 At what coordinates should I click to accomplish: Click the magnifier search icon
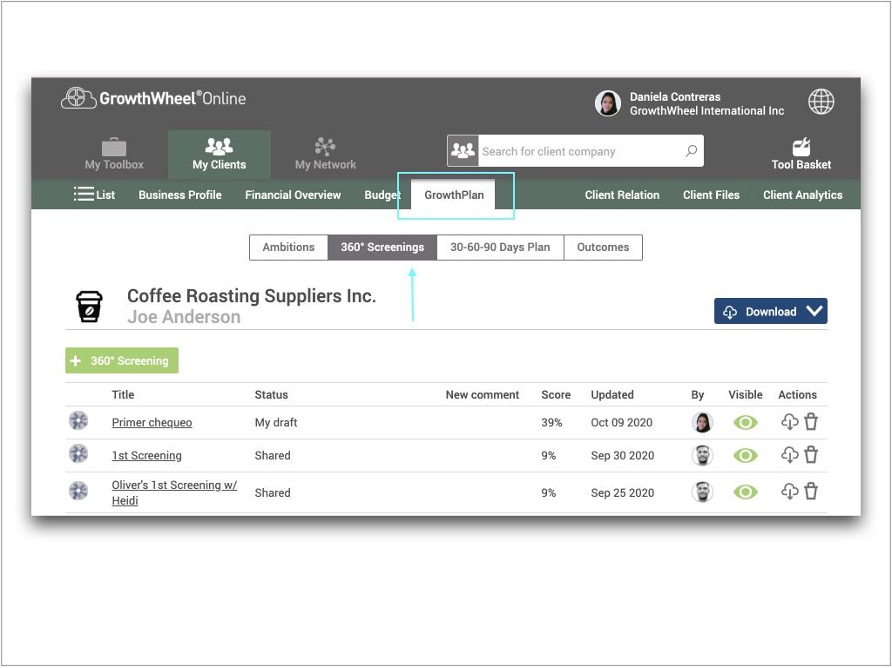pyautogui.click(x=691, y=151)
